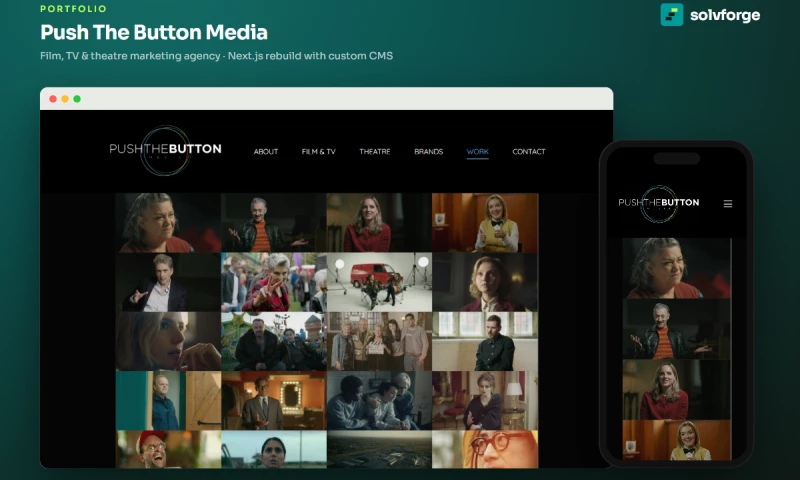The image size is (800, 480).
Task: Open the BRANDS nav item
Action: 429,151
